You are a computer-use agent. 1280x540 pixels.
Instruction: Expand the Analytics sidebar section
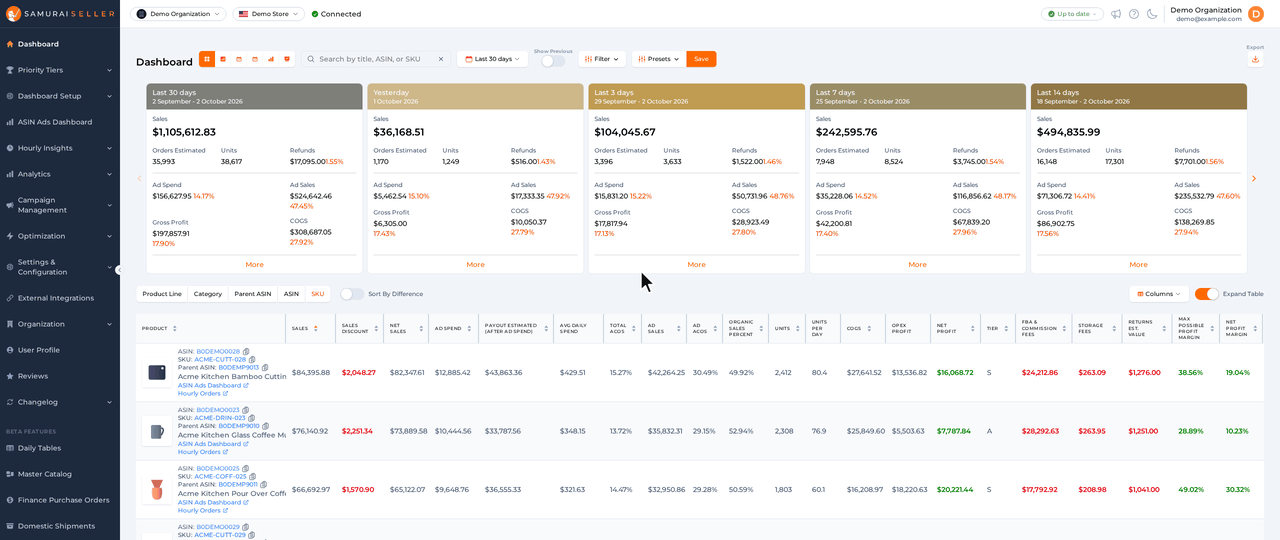click(60, 174)
